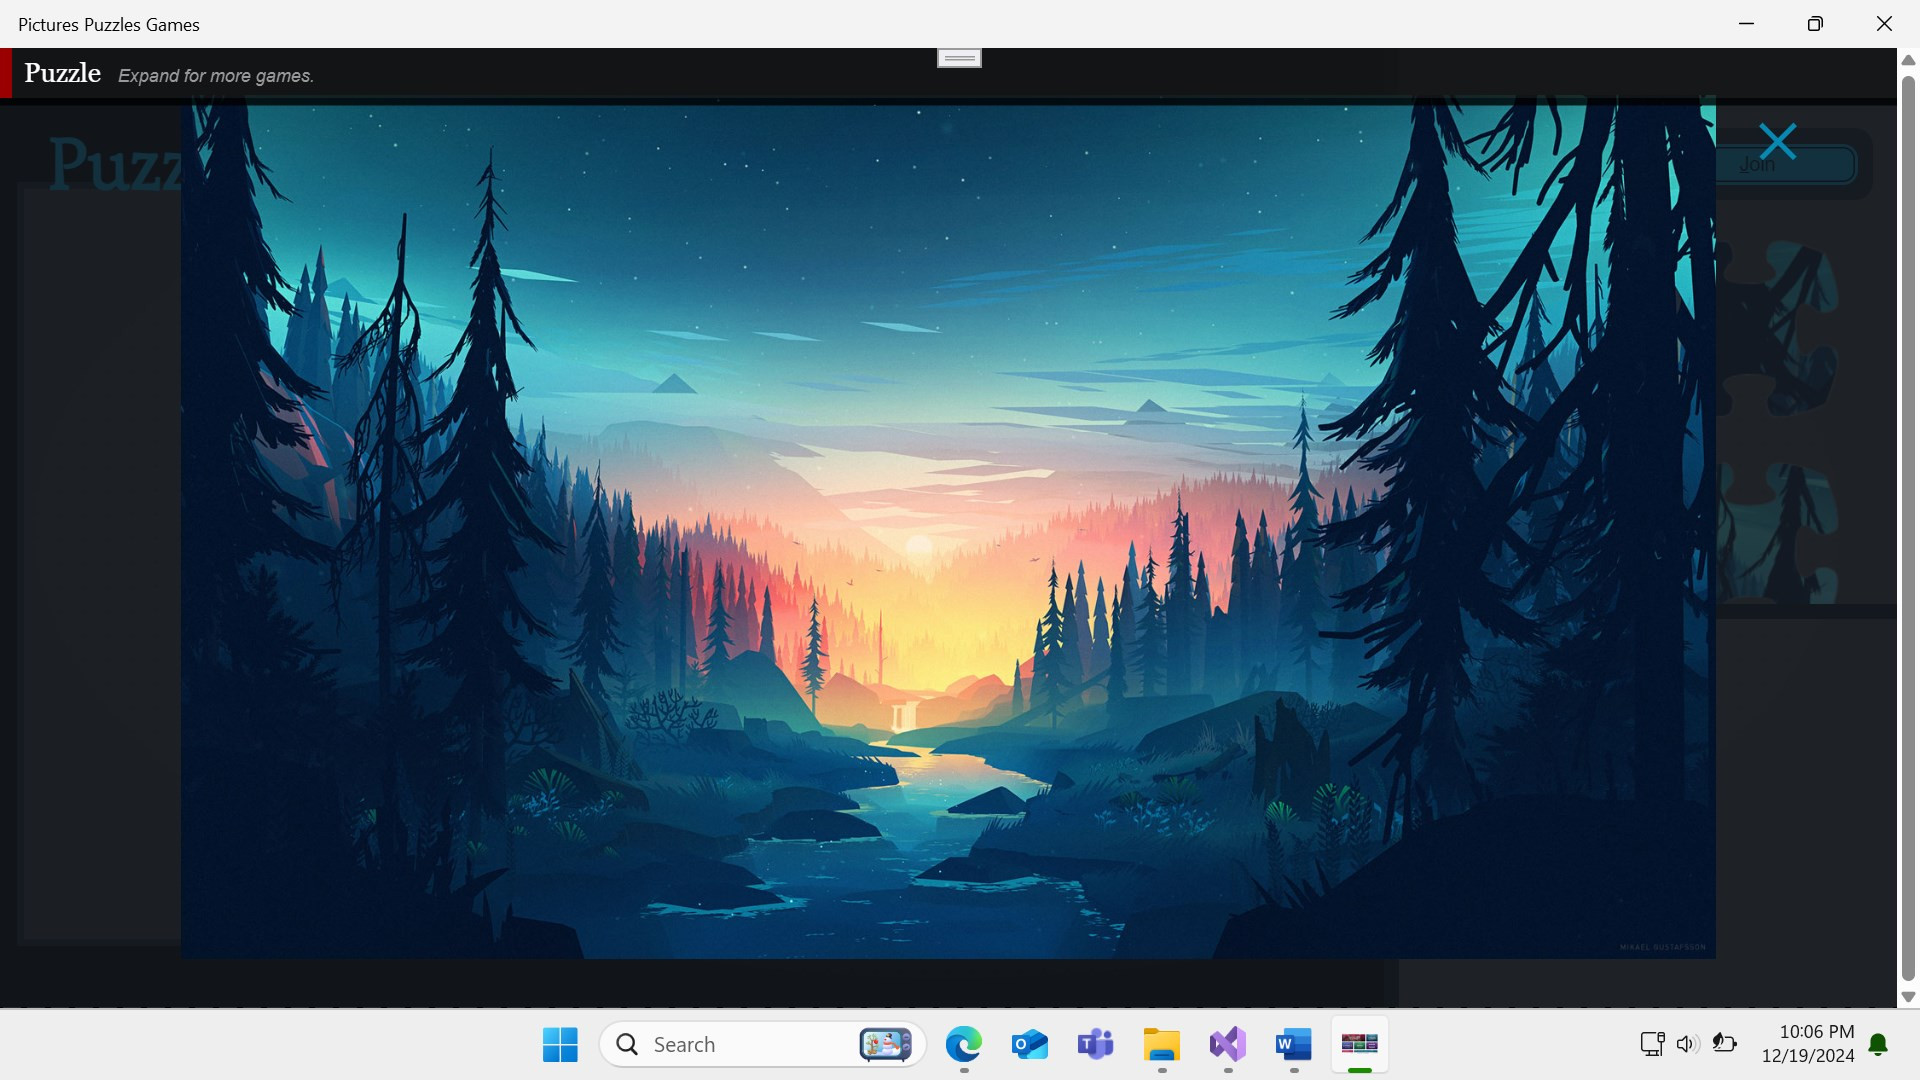Click the 'Expand for more games' text
Image resolution: width=1920 pixels, height=1080 pixels.
point(216,76)
